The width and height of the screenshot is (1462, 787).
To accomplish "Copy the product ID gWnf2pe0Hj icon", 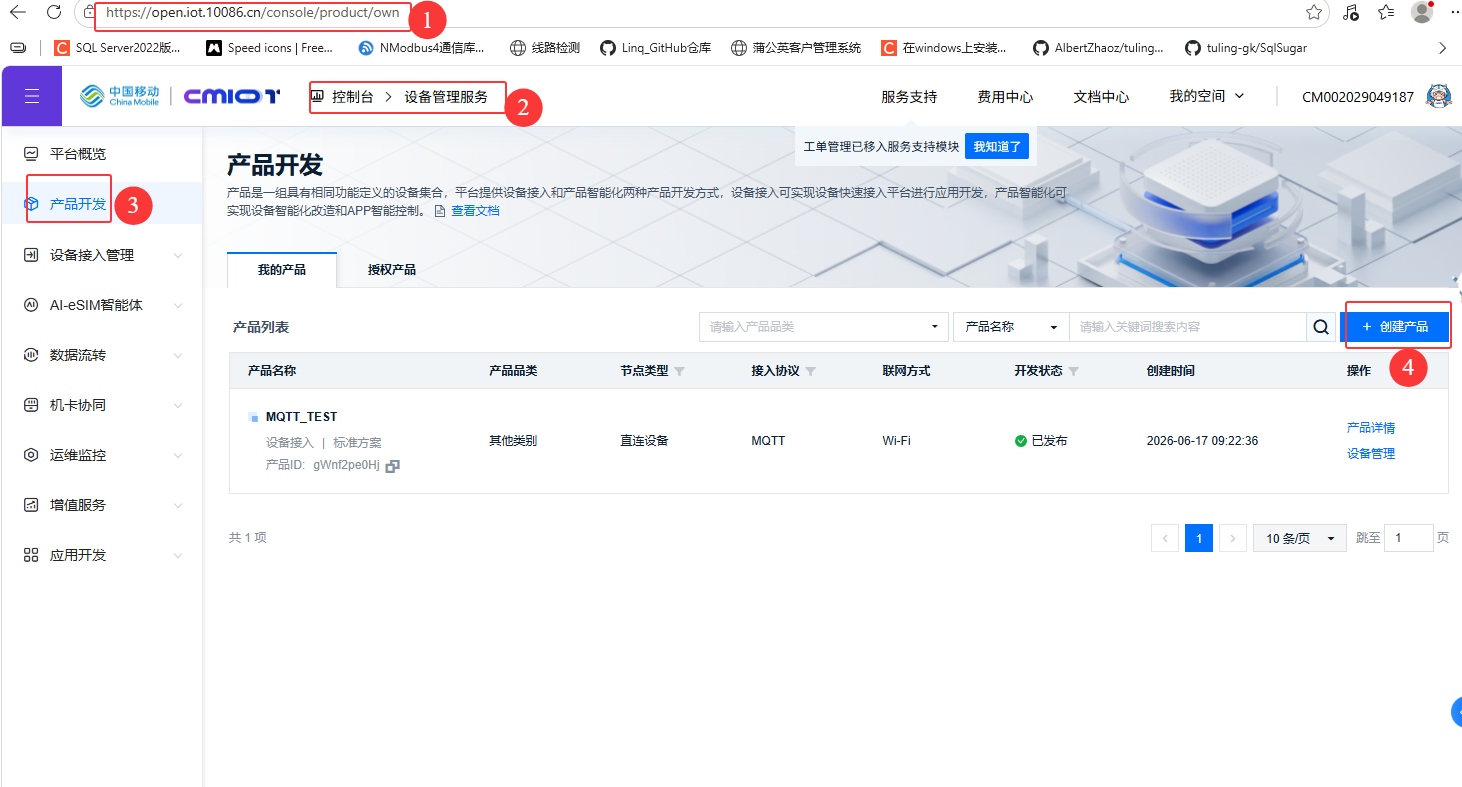I will pos(393,466).
